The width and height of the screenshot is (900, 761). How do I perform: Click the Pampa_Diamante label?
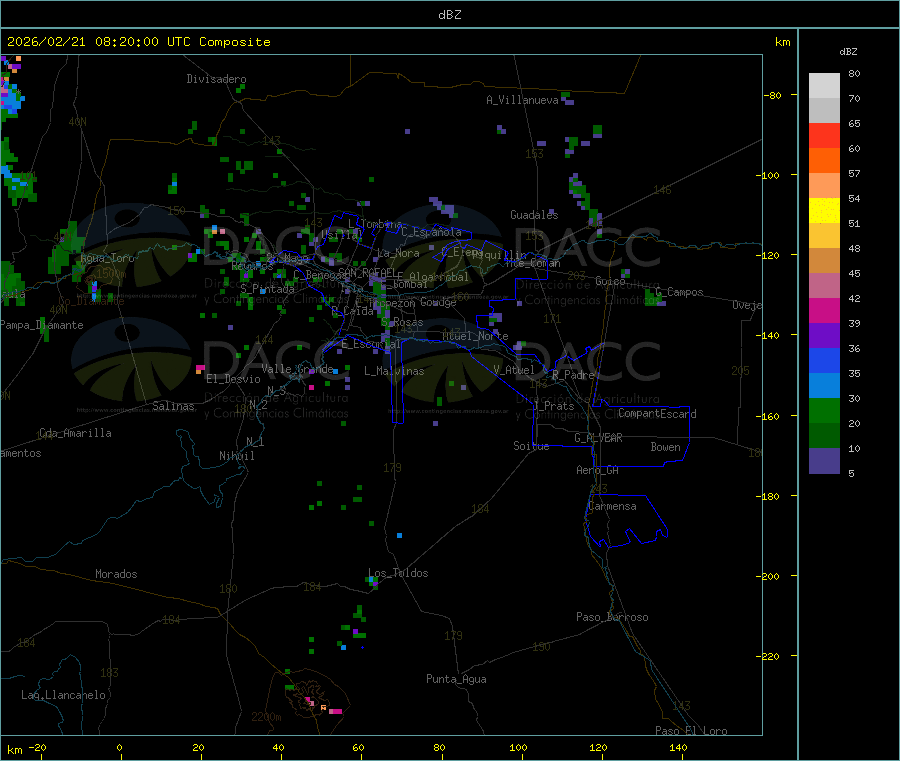pos(42,325)
